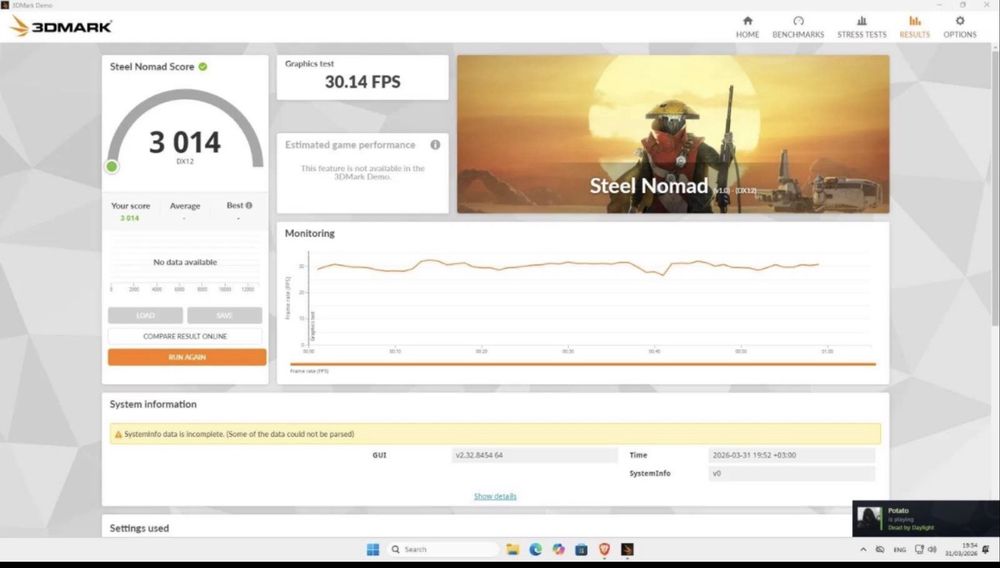Click the Monitoring heading
This screenshot has width=1000, height=568.
coord(310,233)
